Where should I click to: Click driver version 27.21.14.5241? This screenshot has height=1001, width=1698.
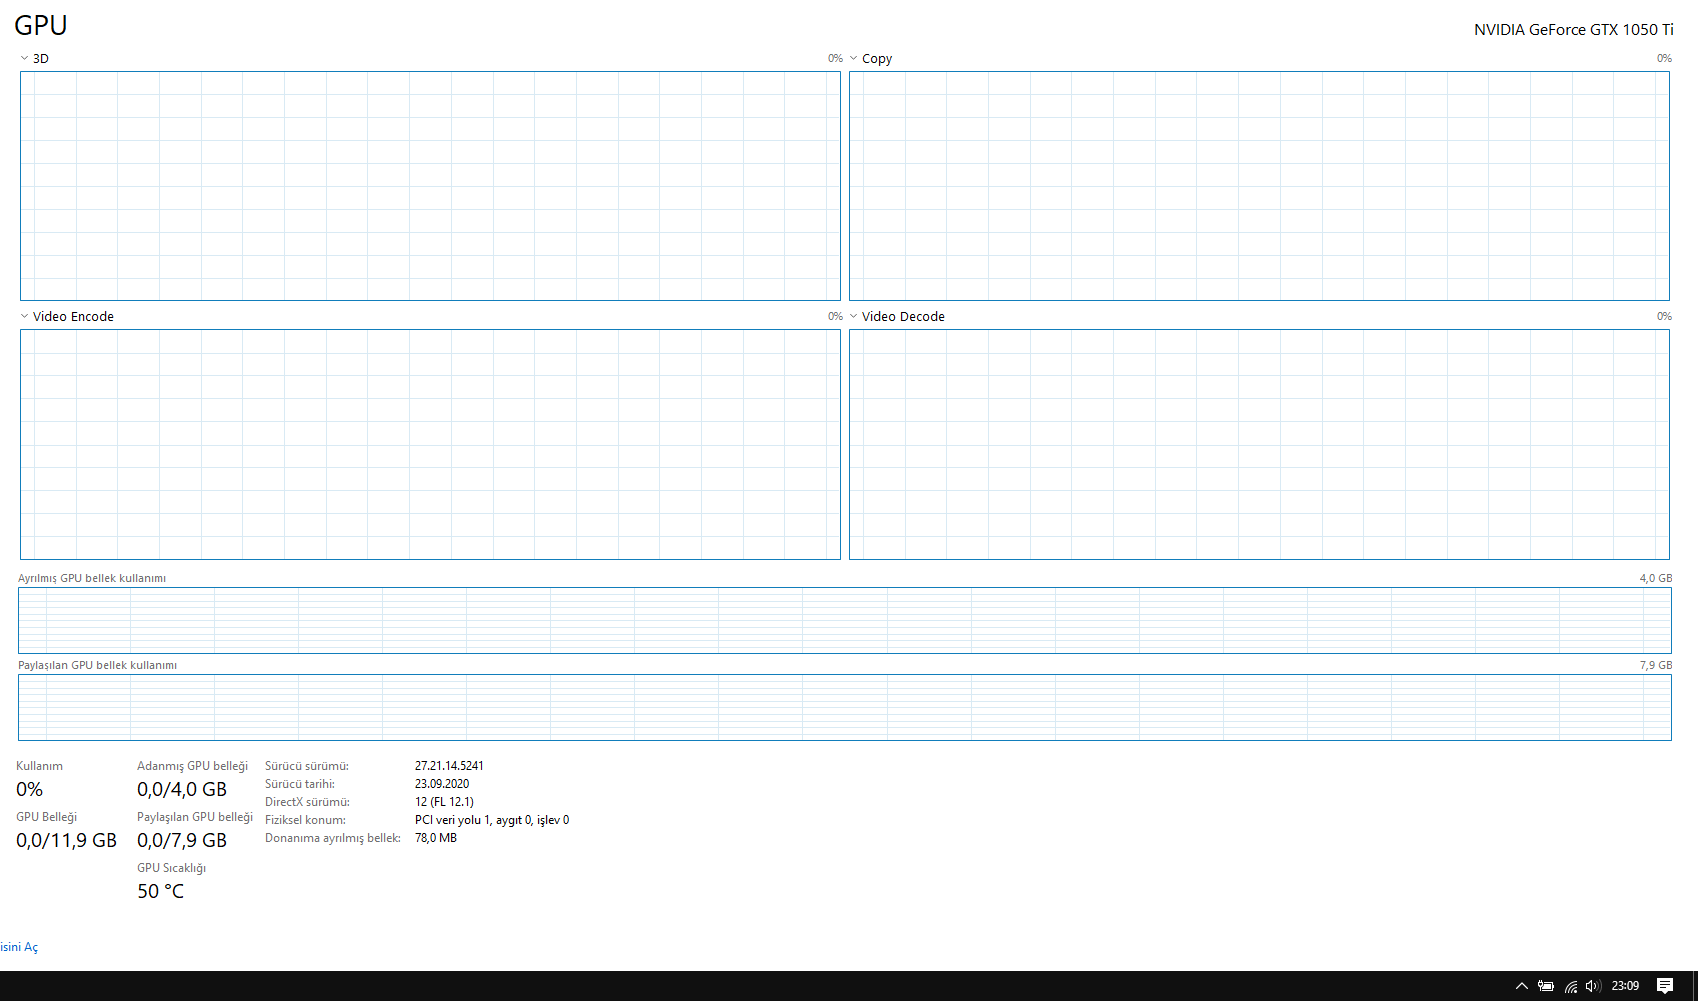449,766
